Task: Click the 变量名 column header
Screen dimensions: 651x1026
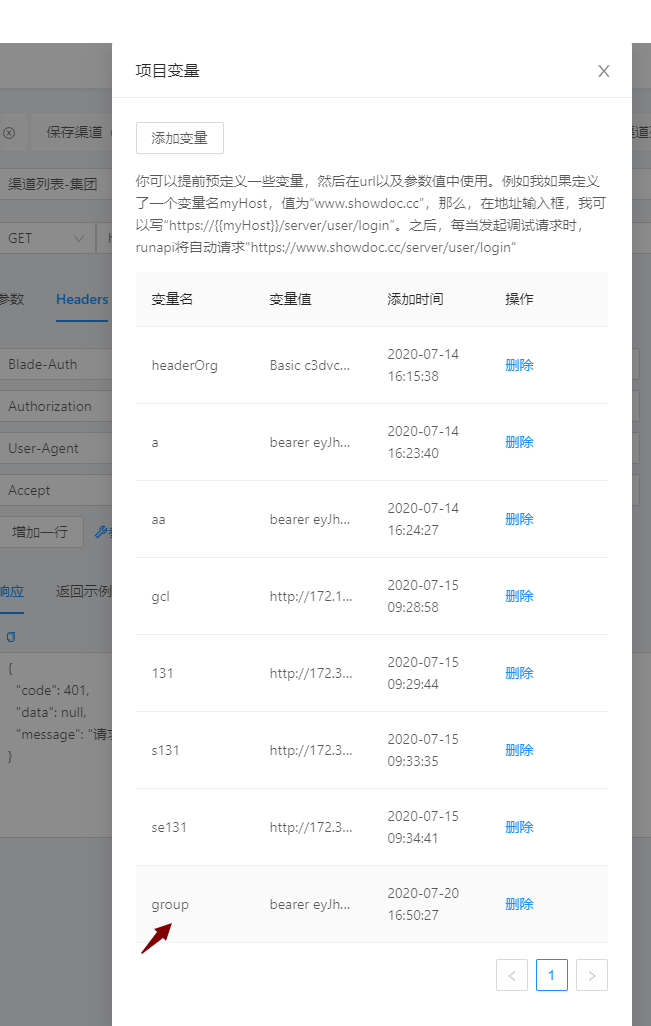Action: coord(172,299)
